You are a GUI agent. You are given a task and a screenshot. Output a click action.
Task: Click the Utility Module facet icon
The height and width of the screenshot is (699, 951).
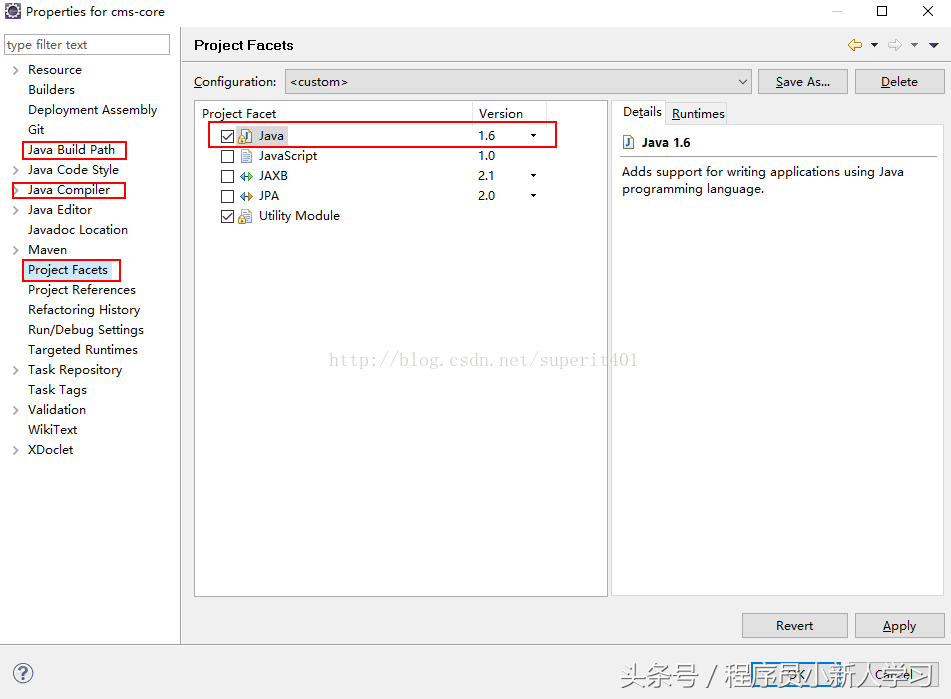pos(245,216)
